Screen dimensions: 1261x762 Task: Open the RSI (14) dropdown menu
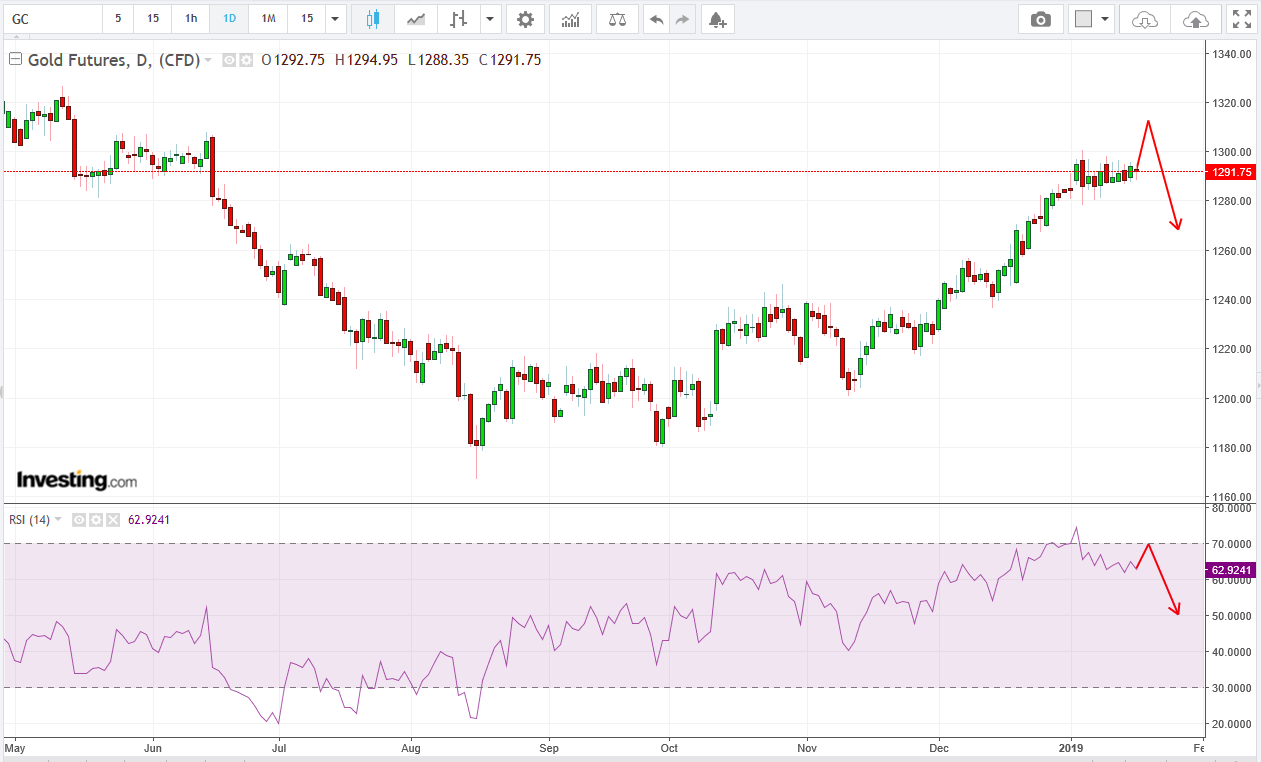click(x=58, y=520)
